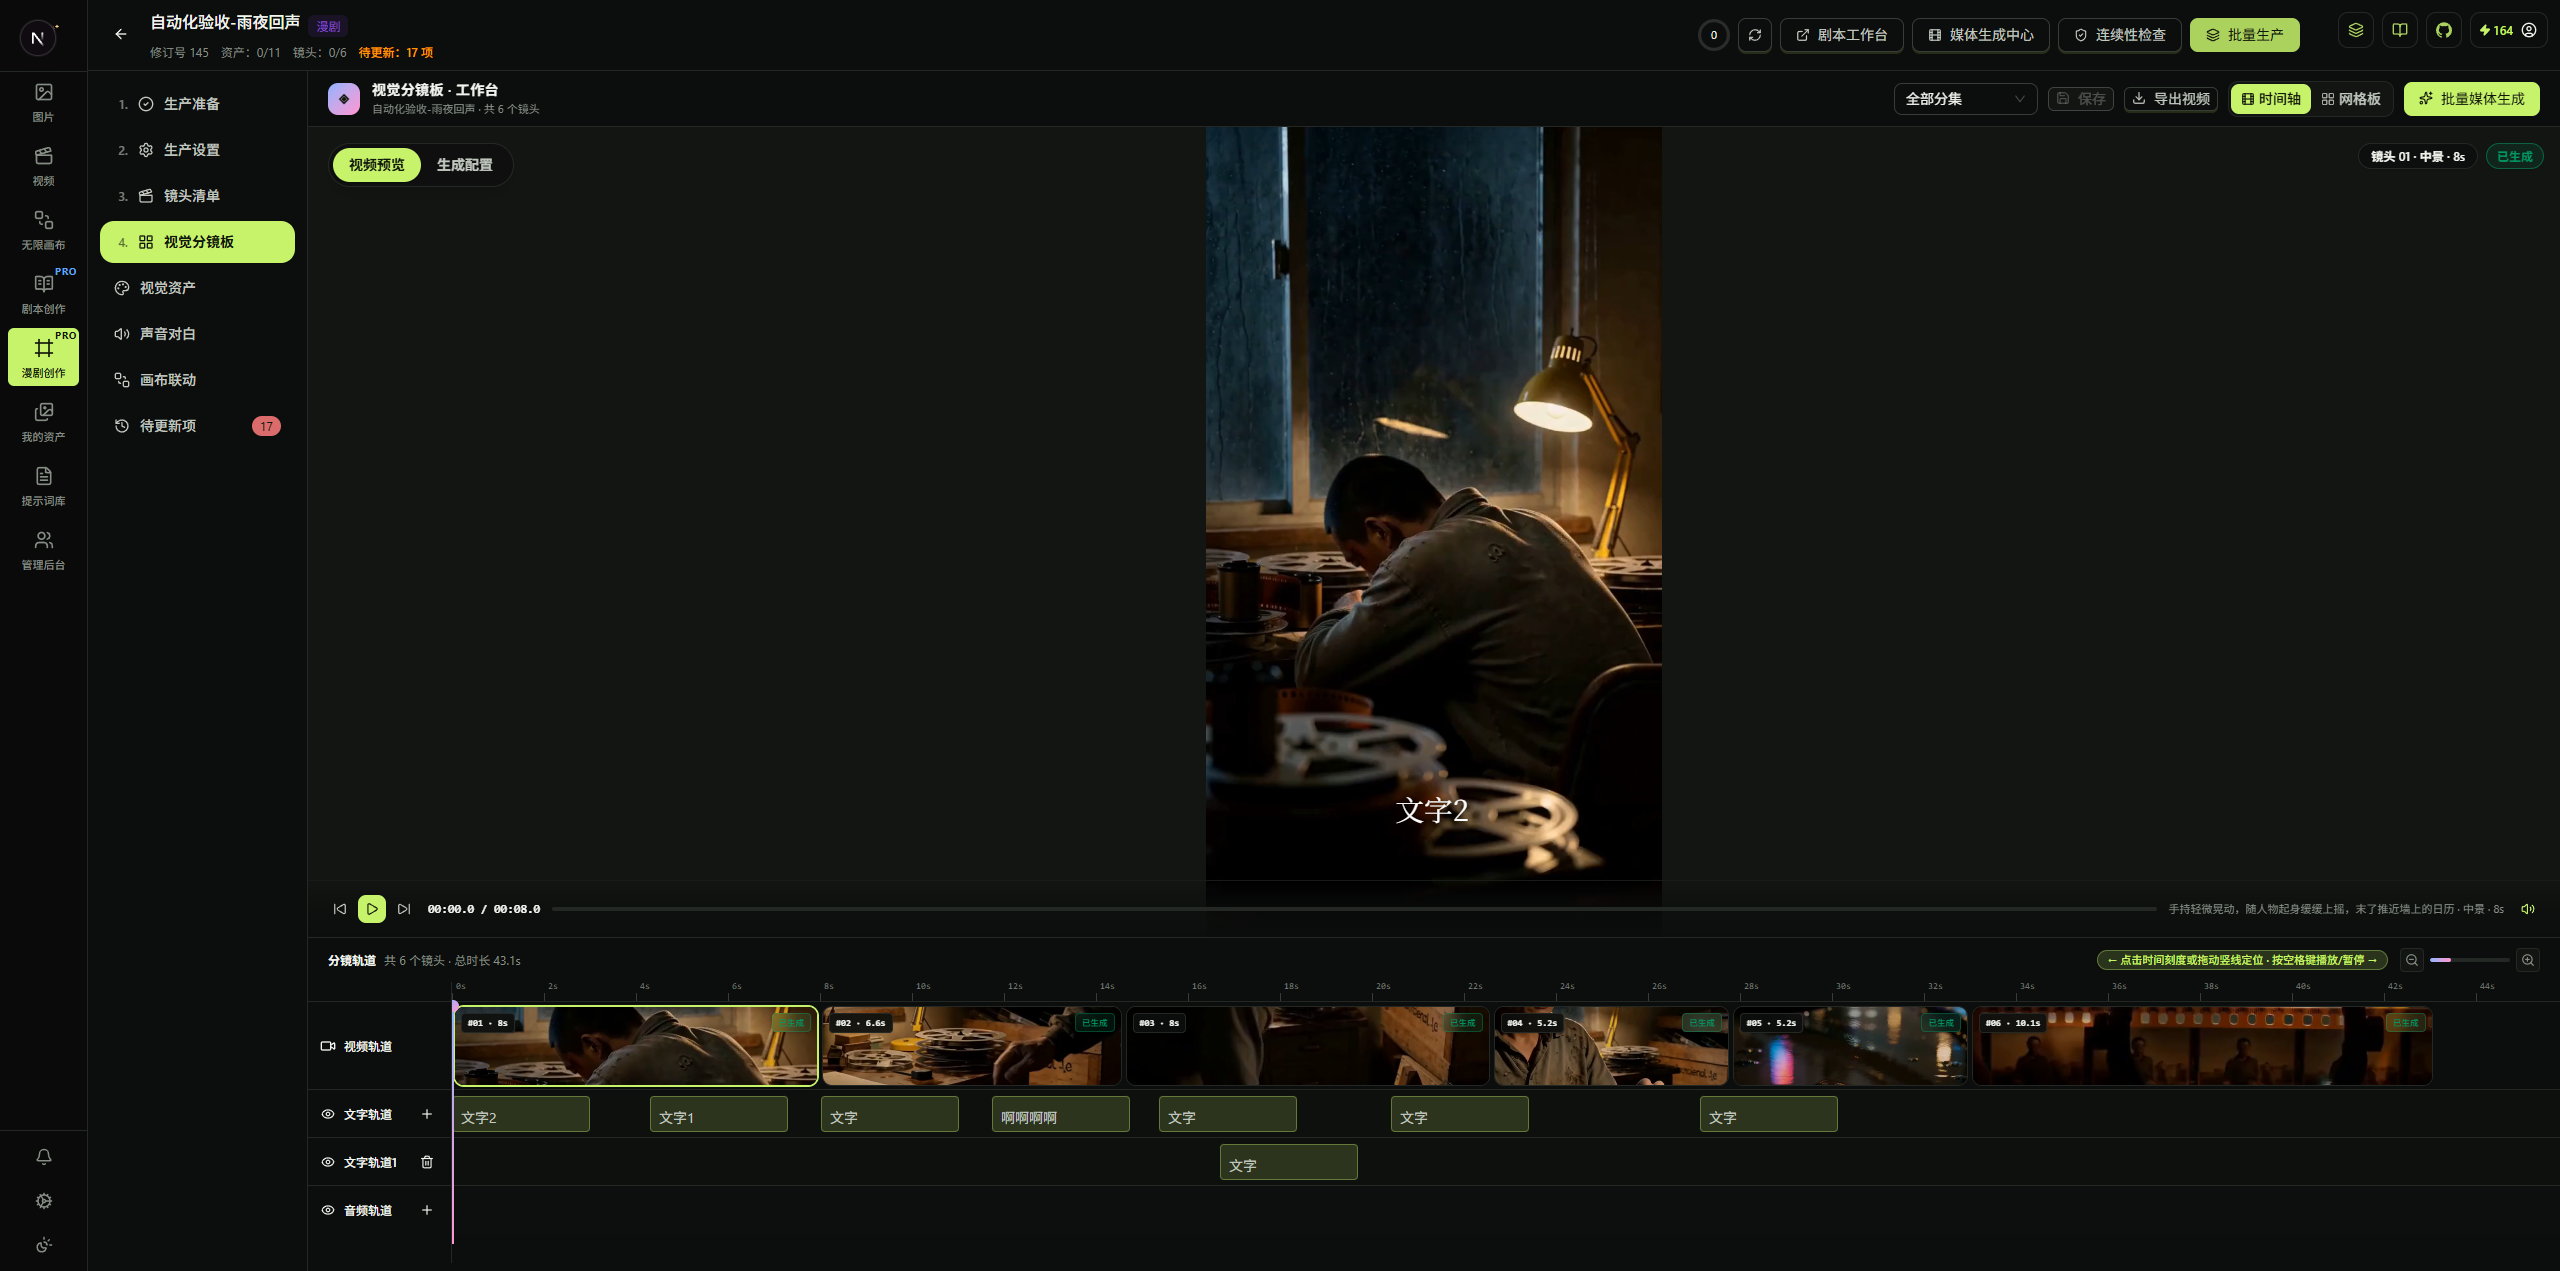Viewport: 2560px width, 1271px height.
Task: Toggle the dark mode theme icon
Action: [x=43, y=1245]
